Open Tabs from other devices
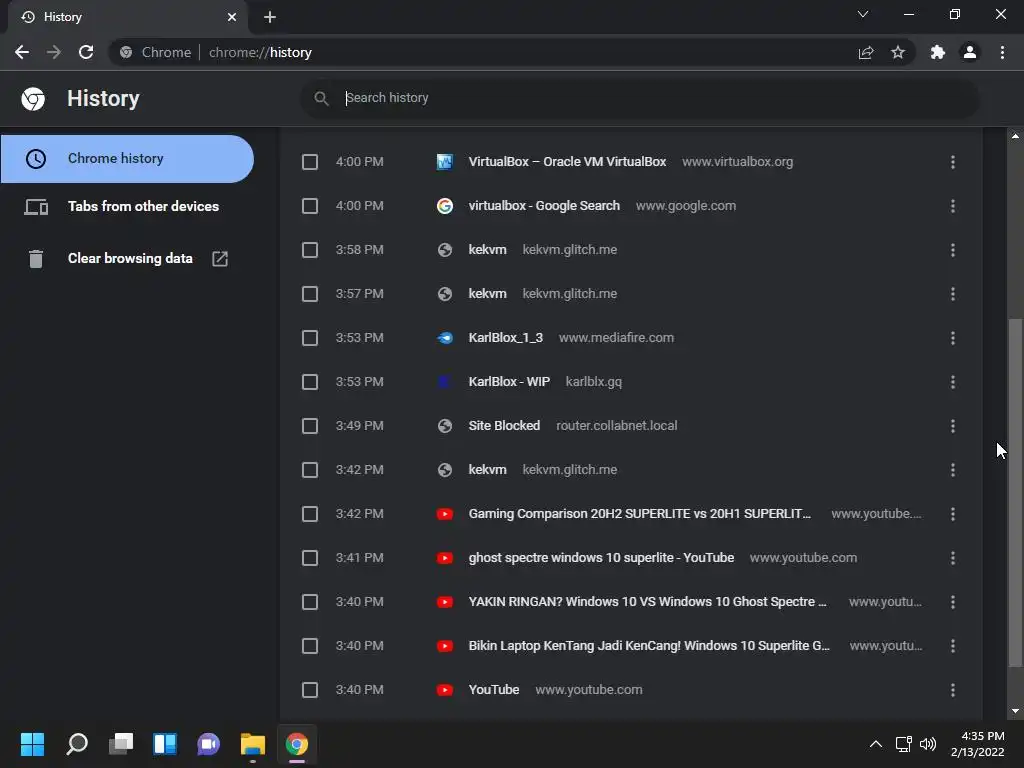 coord(127,206)
